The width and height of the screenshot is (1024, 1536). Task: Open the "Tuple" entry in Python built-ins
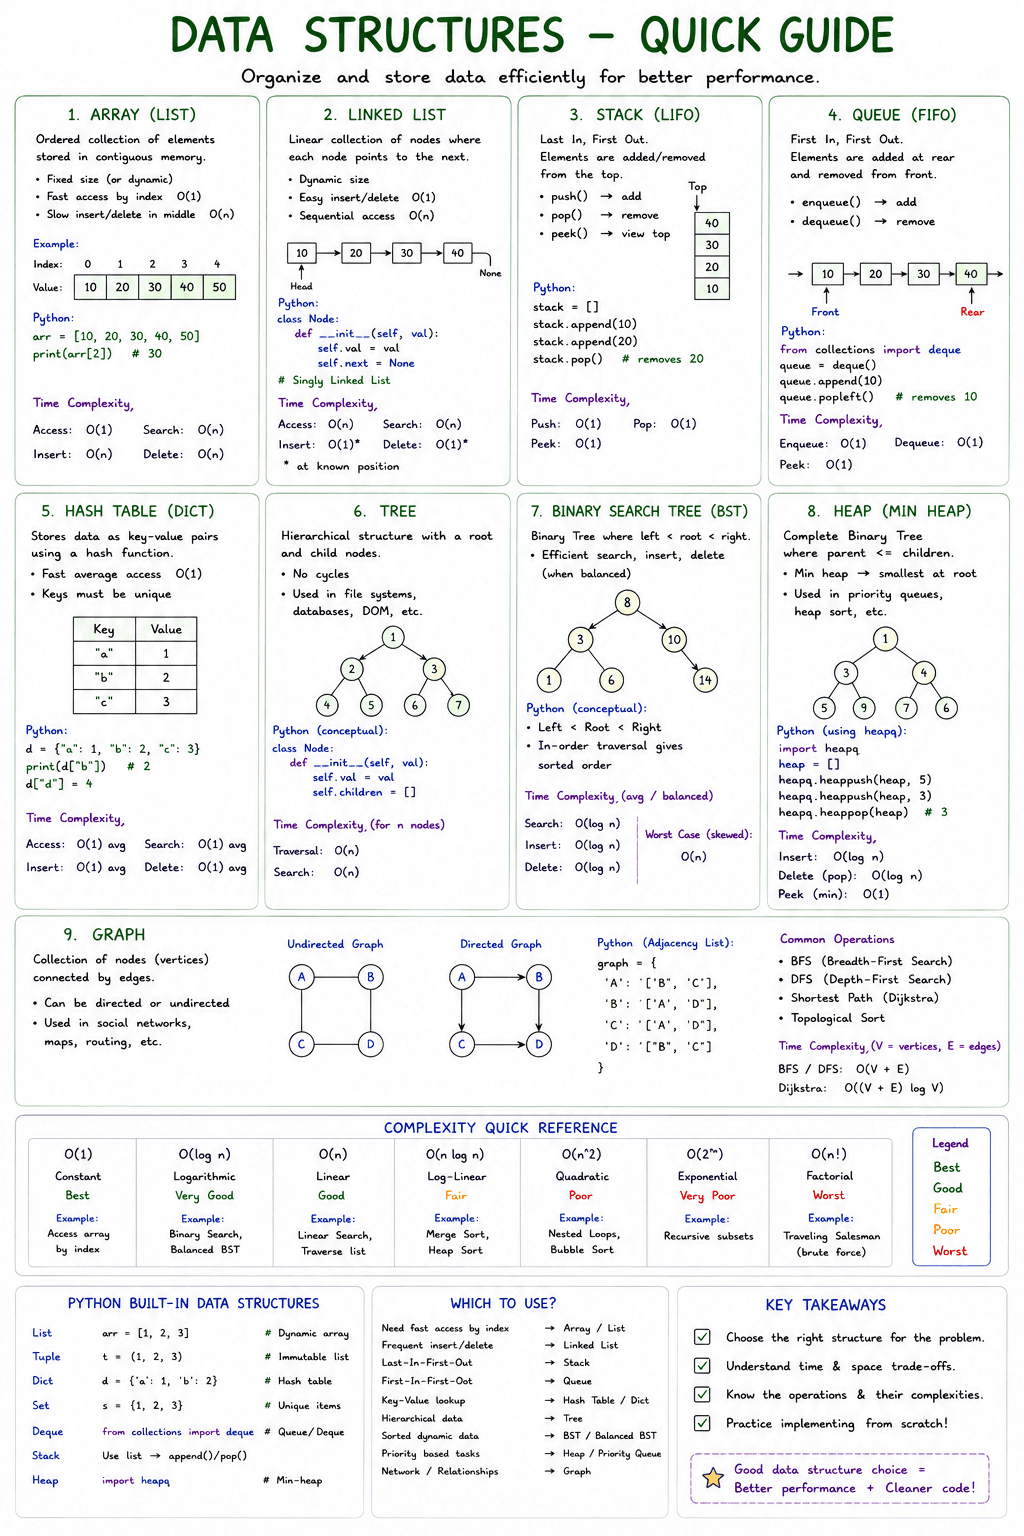tap(46, 1357)
